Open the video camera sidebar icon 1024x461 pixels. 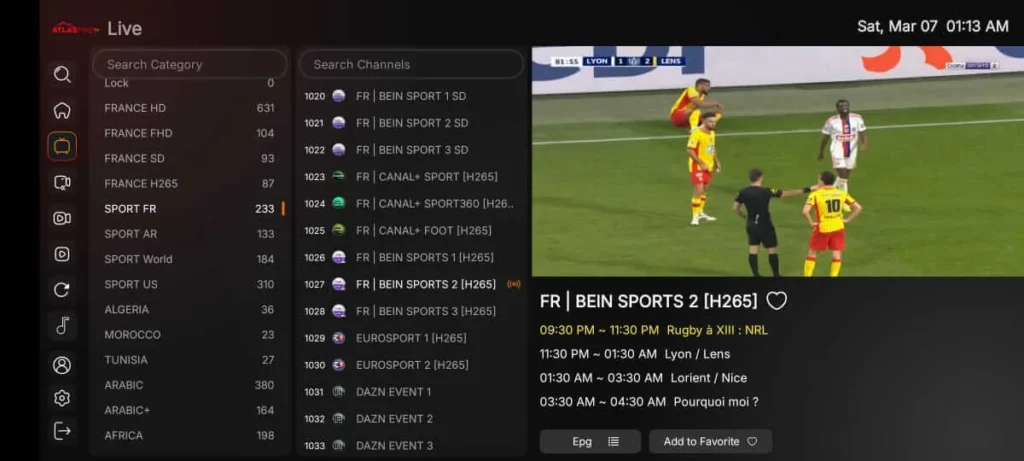[x=62, y=218]
